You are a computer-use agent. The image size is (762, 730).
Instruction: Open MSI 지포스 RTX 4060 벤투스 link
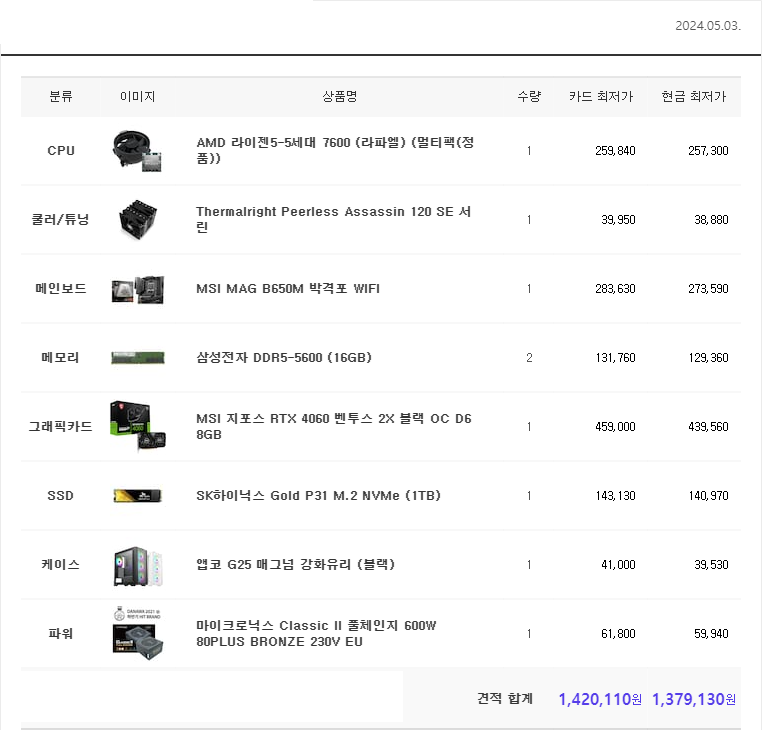(333, 426)
